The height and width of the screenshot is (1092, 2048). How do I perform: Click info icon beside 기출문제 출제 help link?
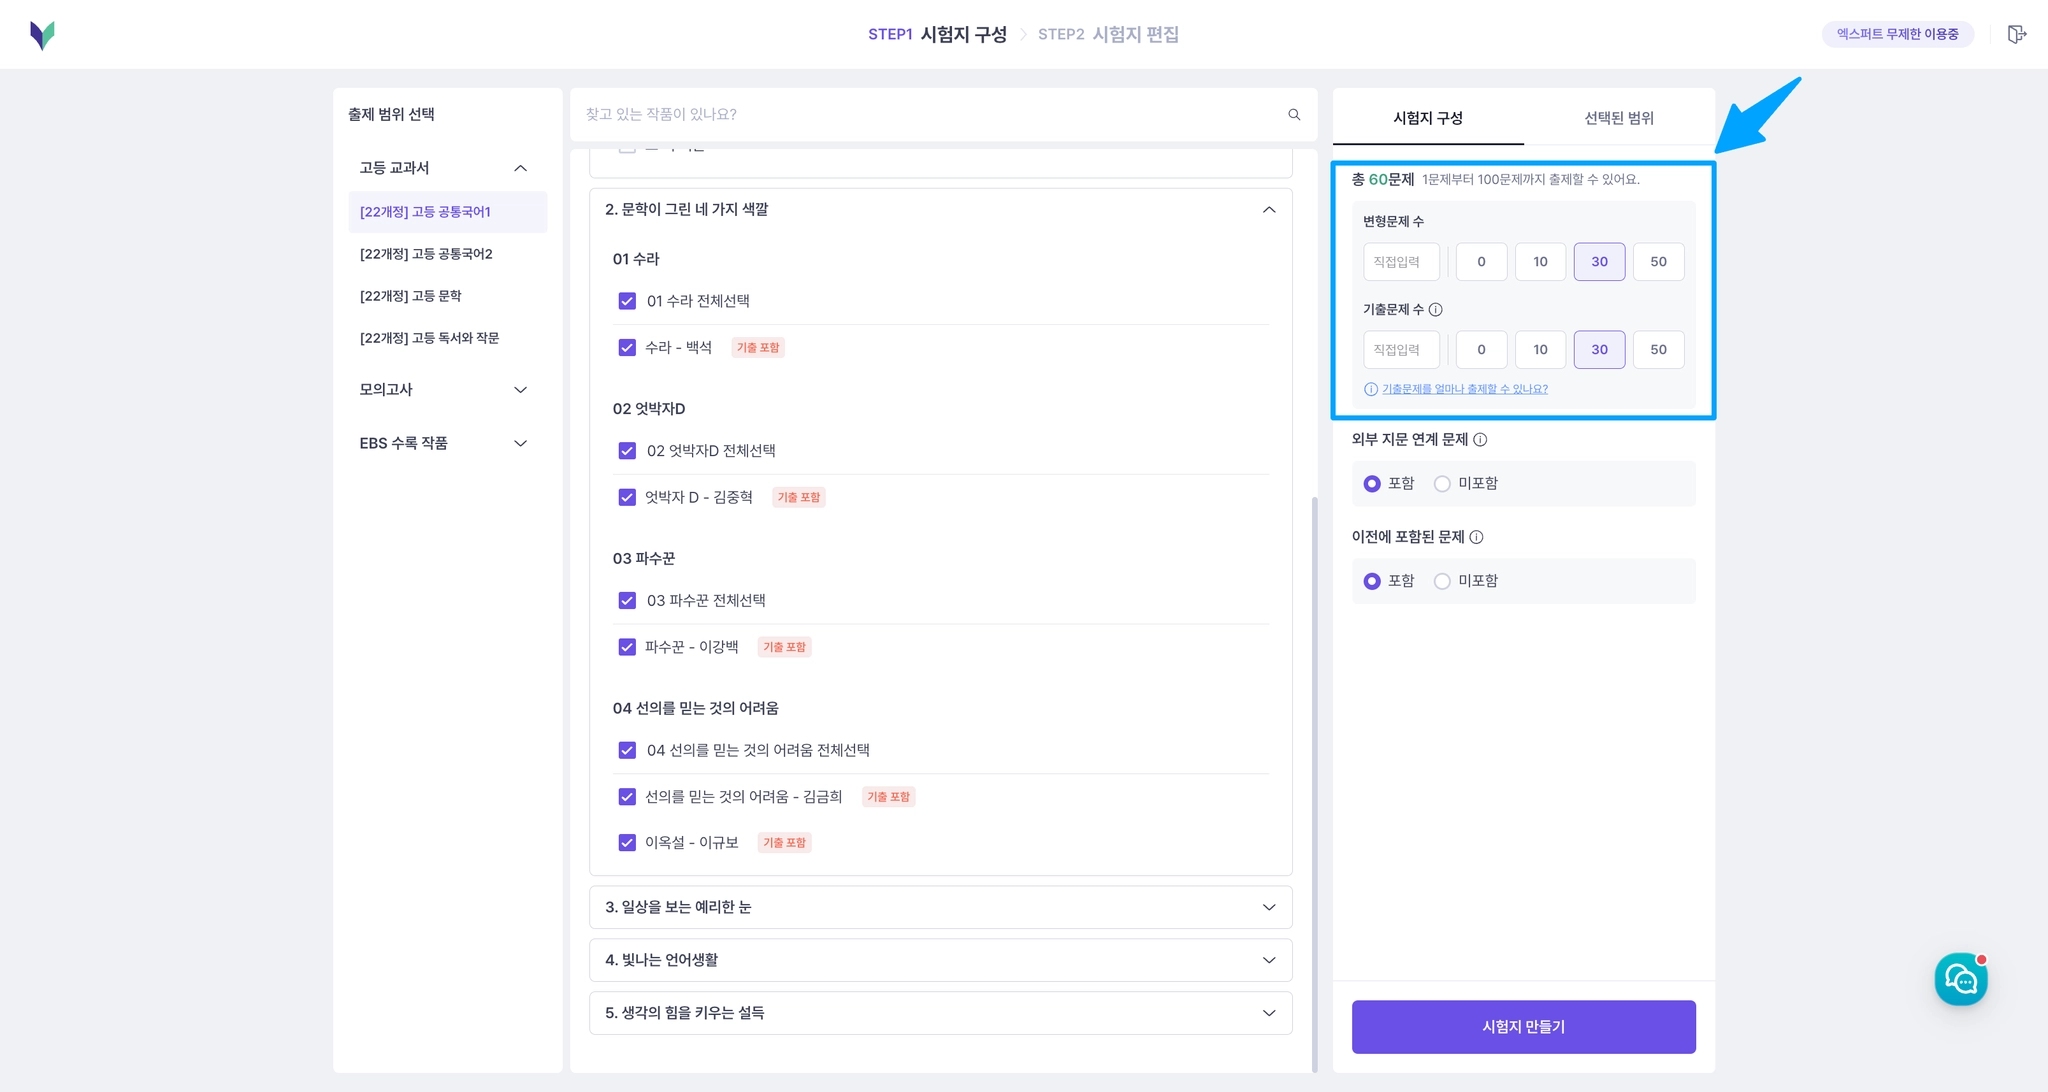1370,389
